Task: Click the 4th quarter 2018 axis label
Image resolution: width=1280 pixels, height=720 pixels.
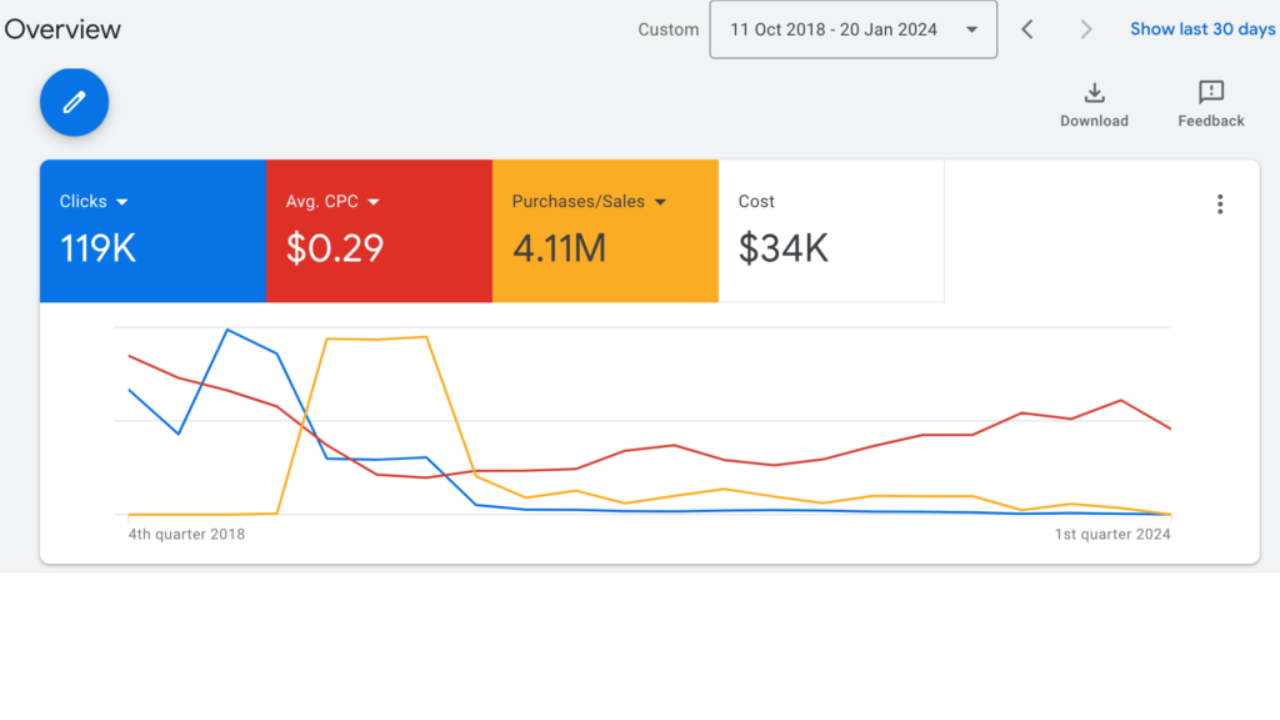Action: 186,534
